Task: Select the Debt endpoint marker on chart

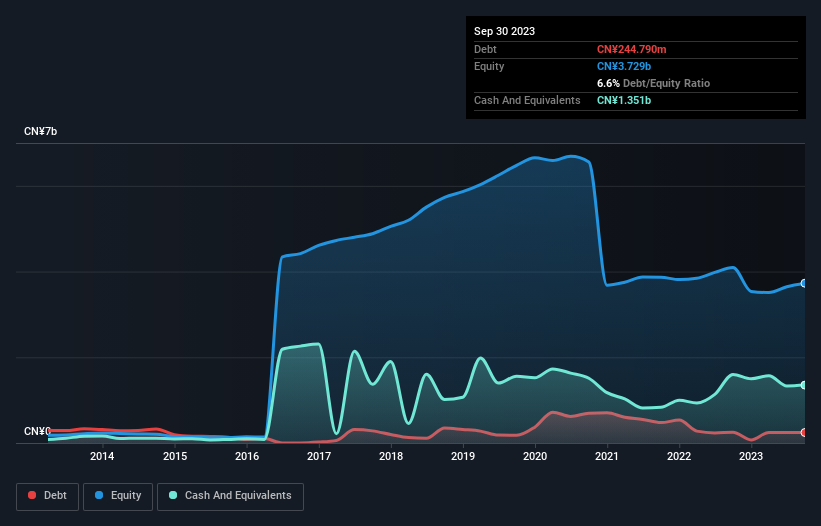Action: click(804, 432)
